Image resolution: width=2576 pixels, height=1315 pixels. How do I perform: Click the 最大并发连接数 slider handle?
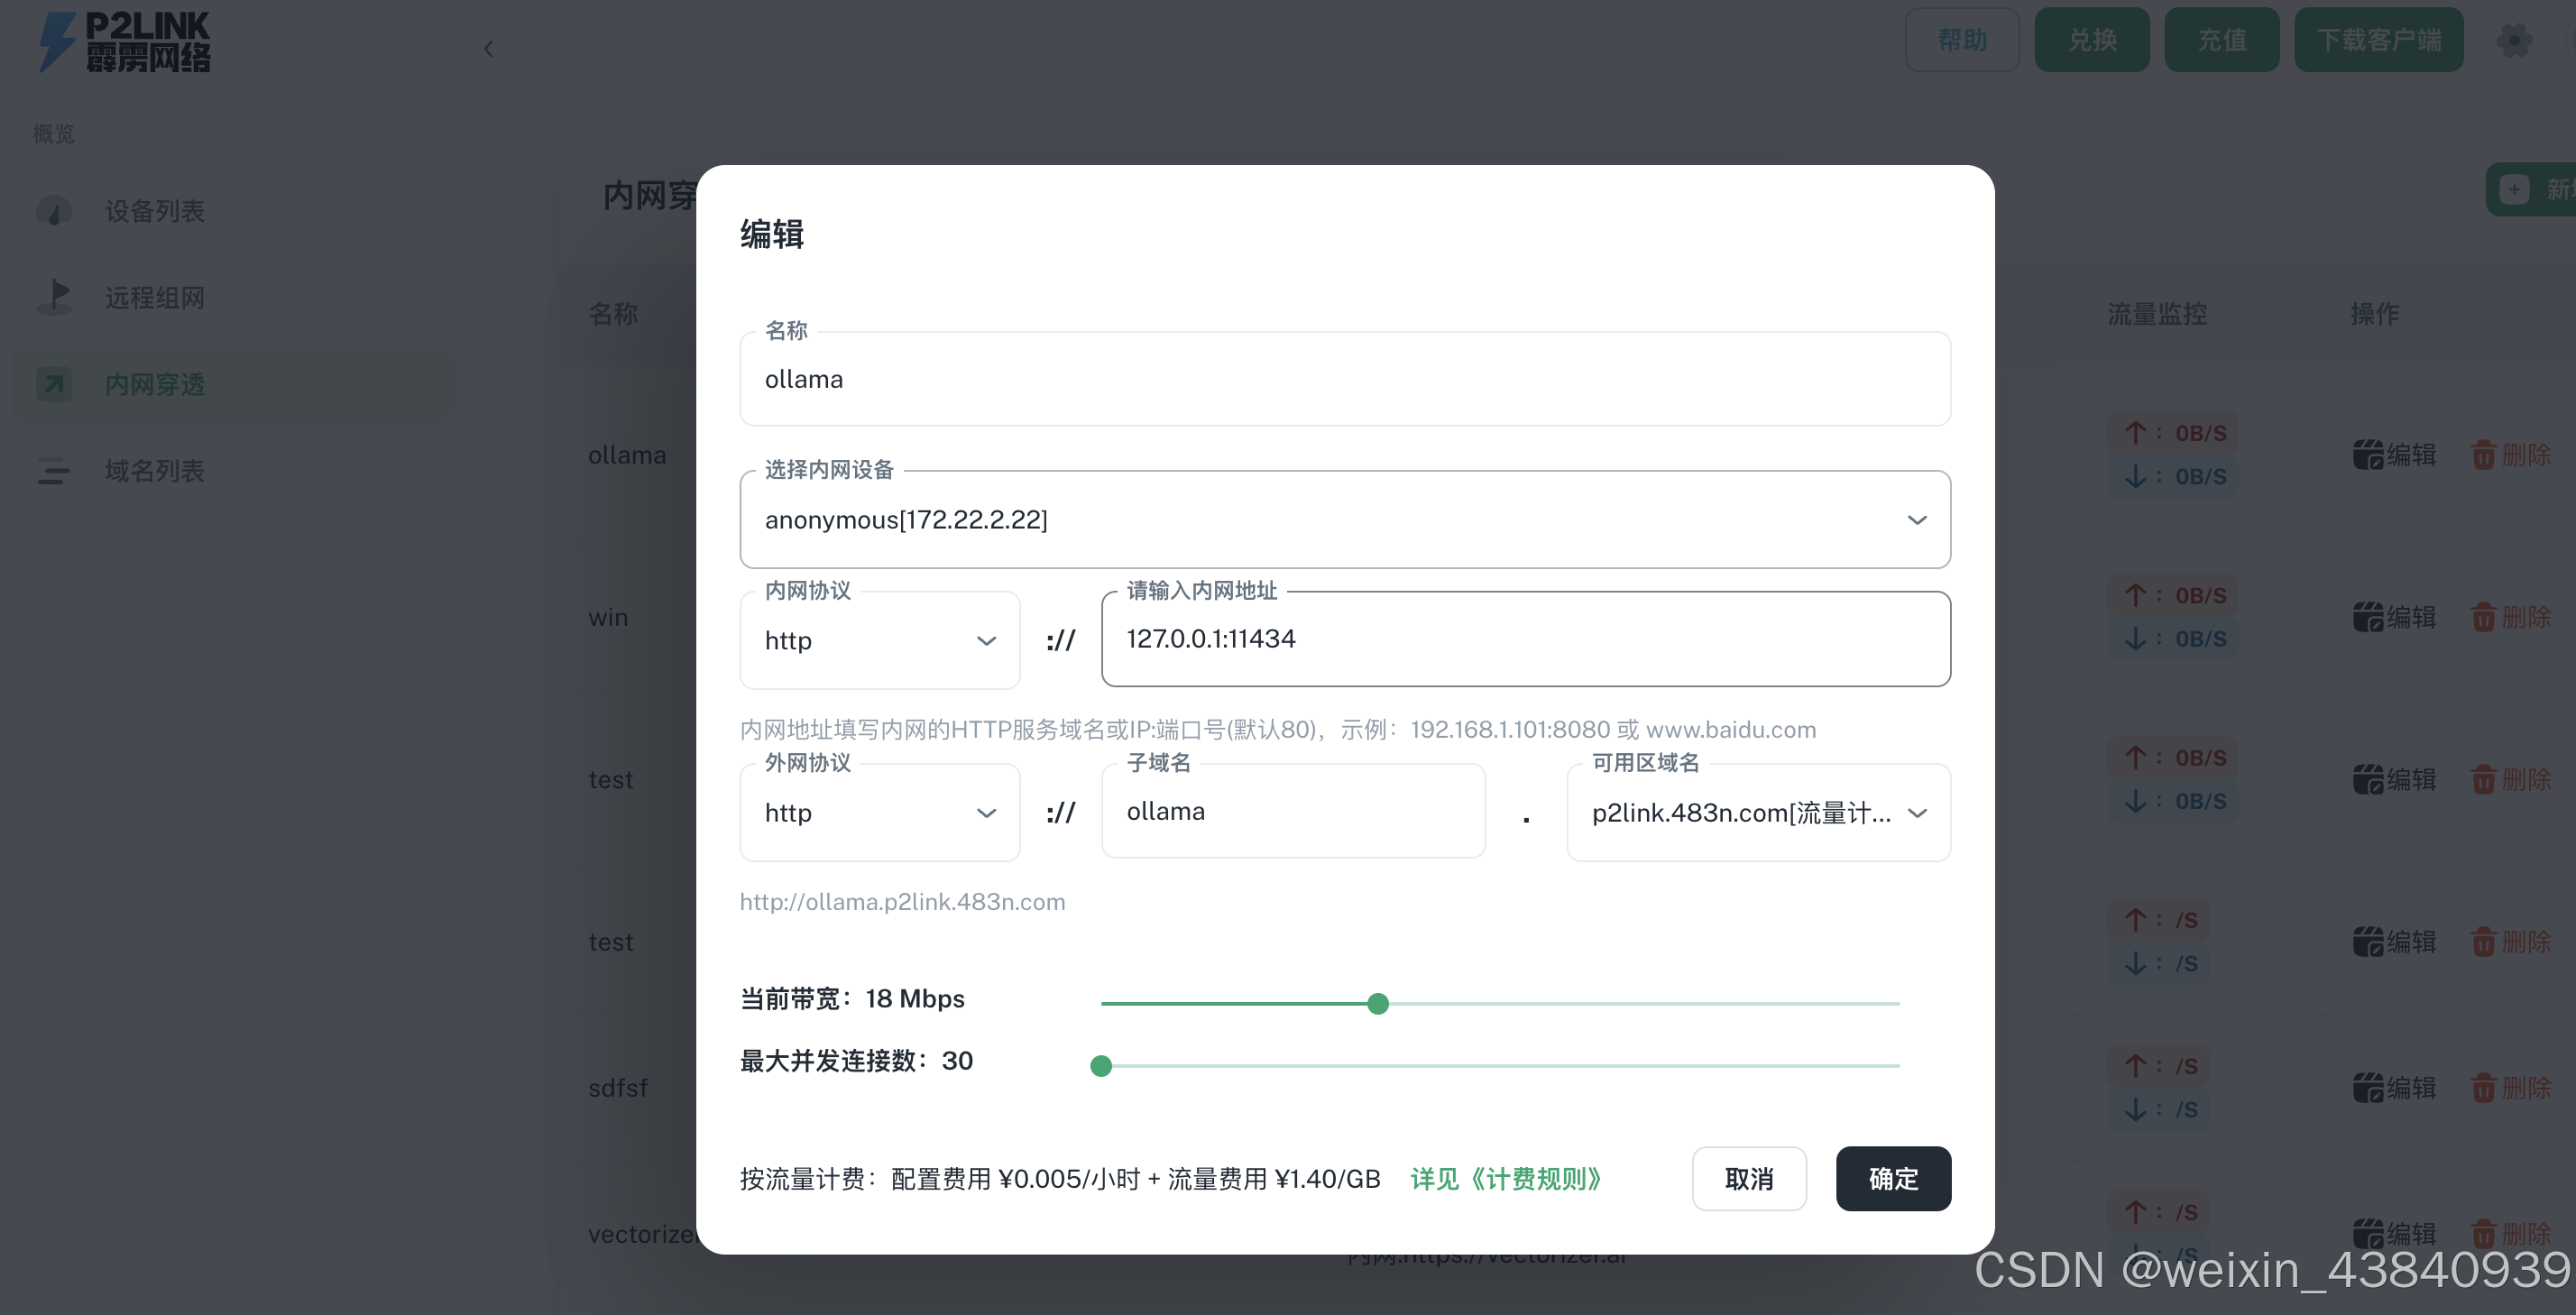click(x=1101, y=1066)
